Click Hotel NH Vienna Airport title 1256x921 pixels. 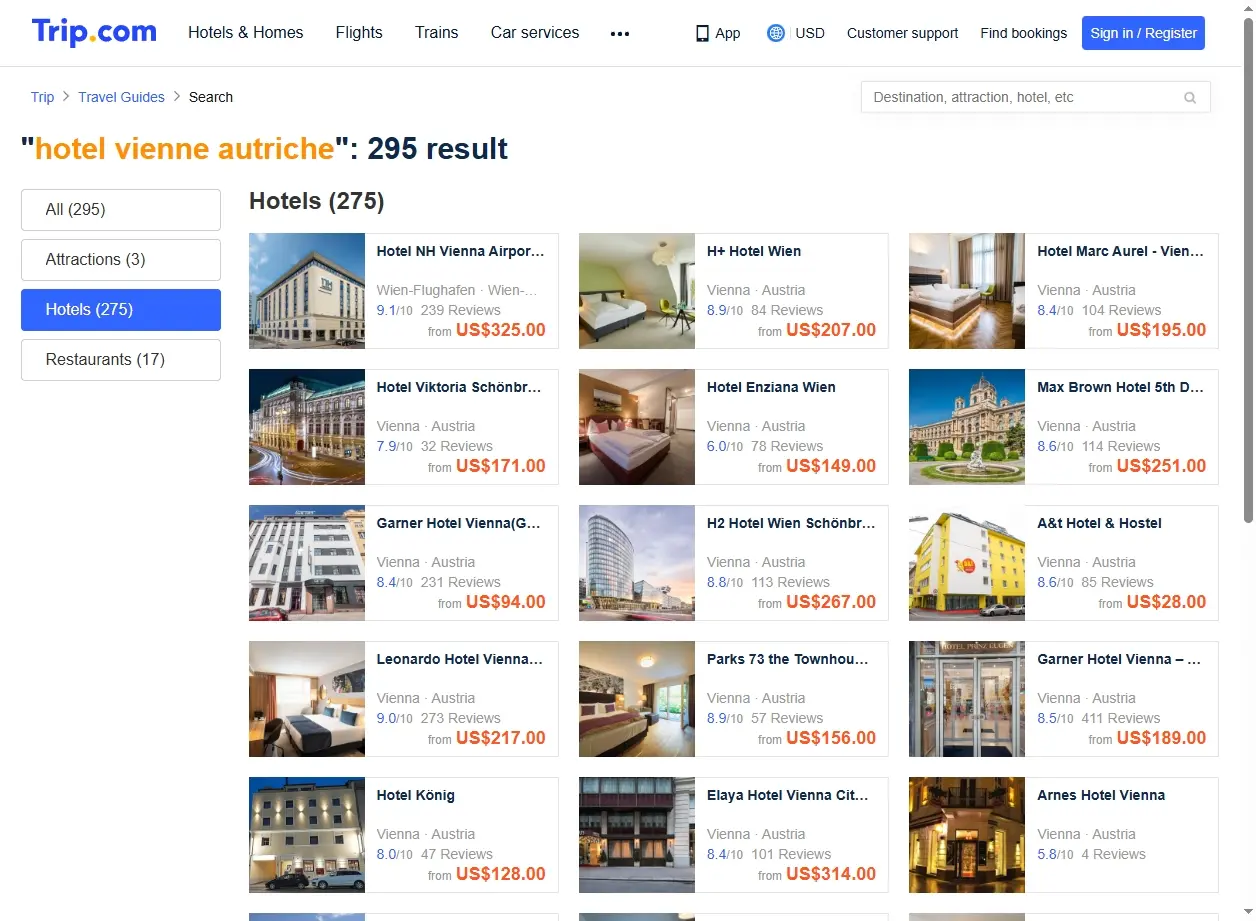point(461,252)
